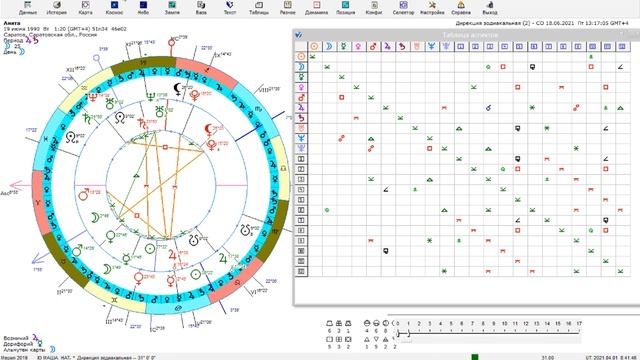The width and height of the screenshot is (640, 360).
Task: Click the square aspect in Mars row, Mercury column
Action: (x=342, y=98)
